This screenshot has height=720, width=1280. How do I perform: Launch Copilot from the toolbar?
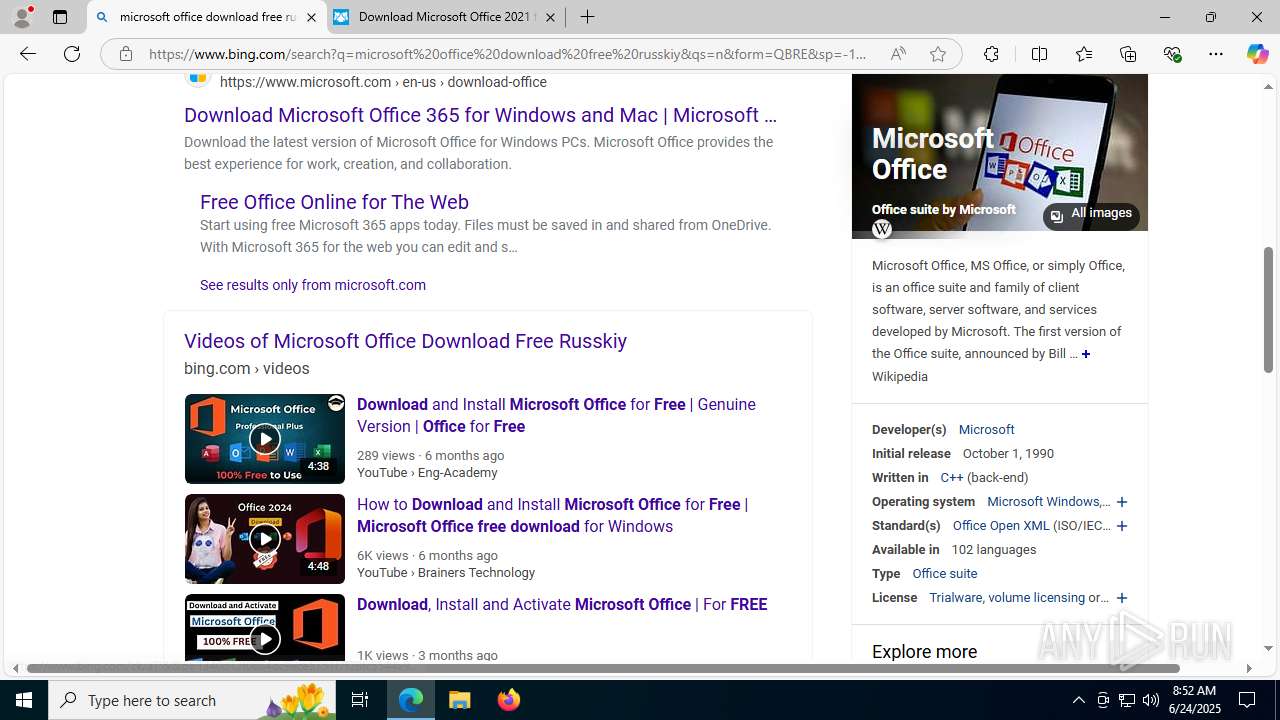click(x=1257, y=54)
